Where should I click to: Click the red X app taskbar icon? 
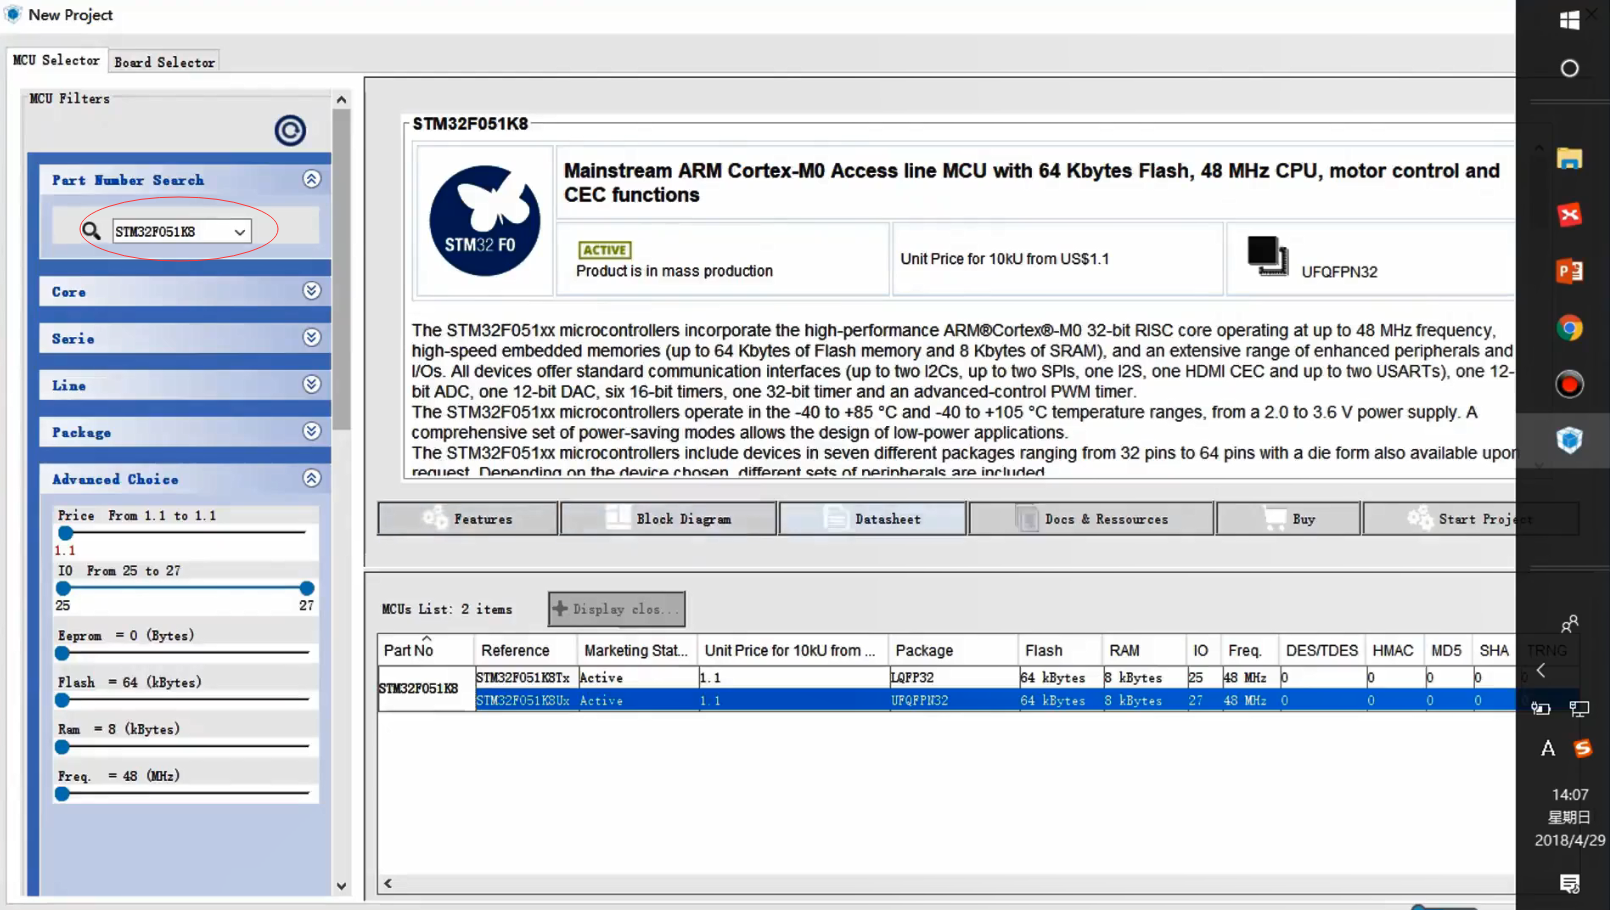click(x=1569, y=215)
